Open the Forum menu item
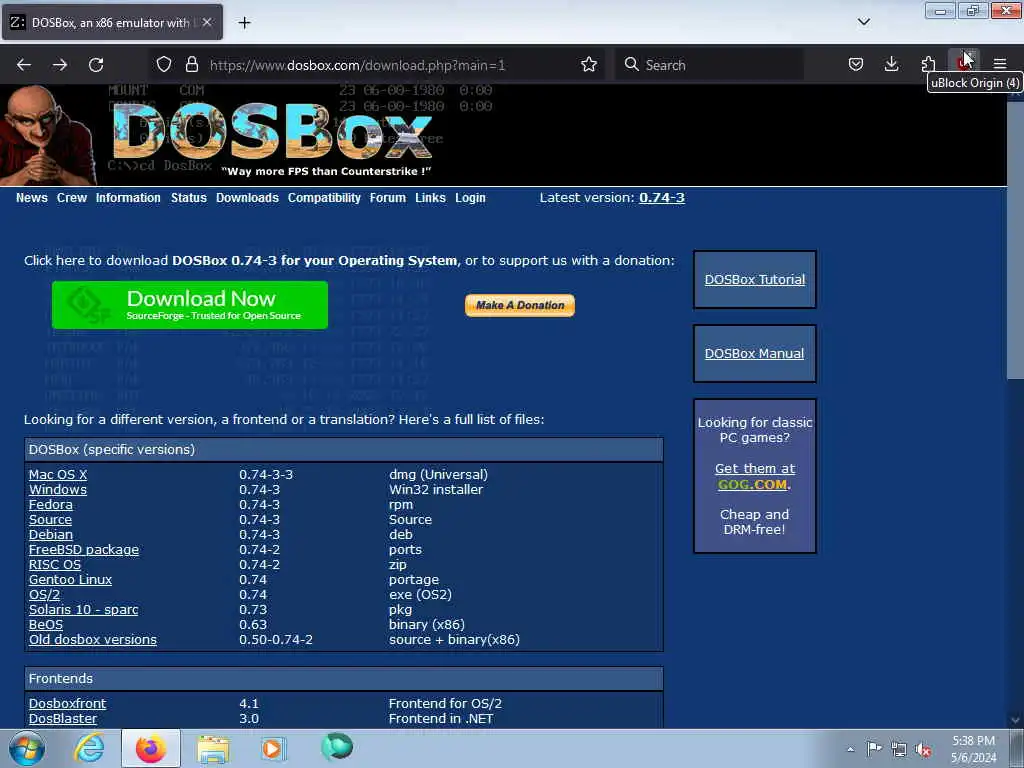The image size is (1024, 768). 388,198
